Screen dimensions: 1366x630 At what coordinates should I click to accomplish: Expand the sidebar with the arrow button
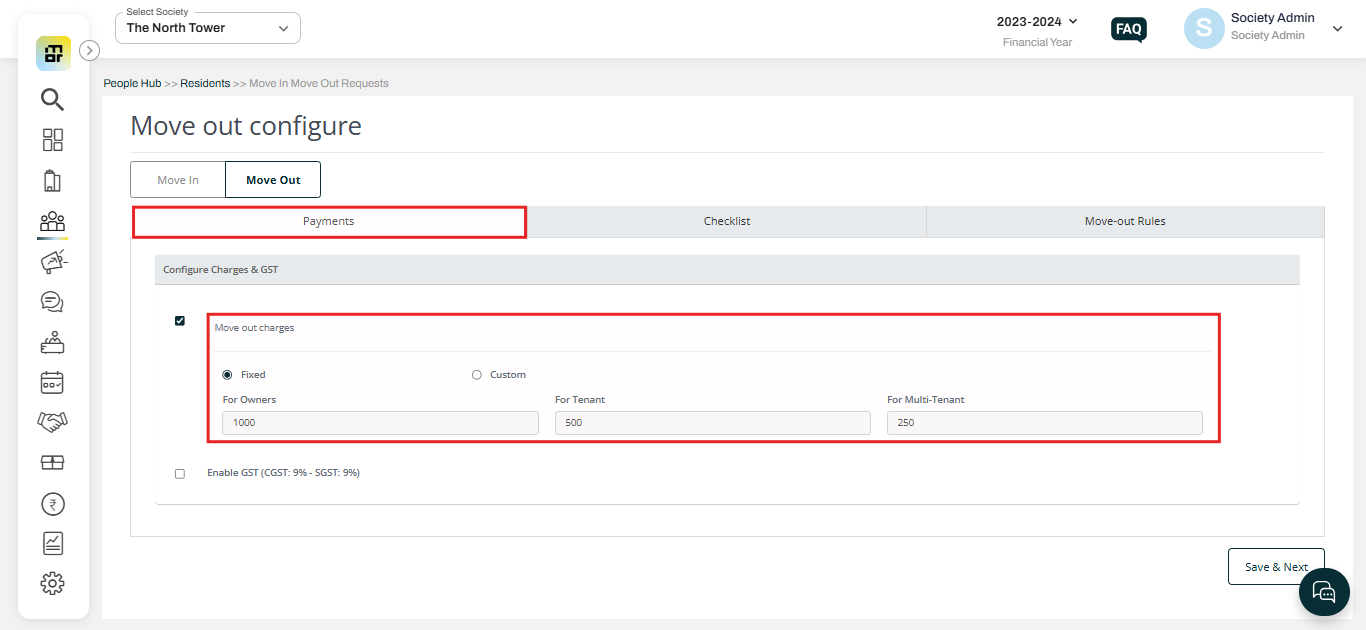89,50
